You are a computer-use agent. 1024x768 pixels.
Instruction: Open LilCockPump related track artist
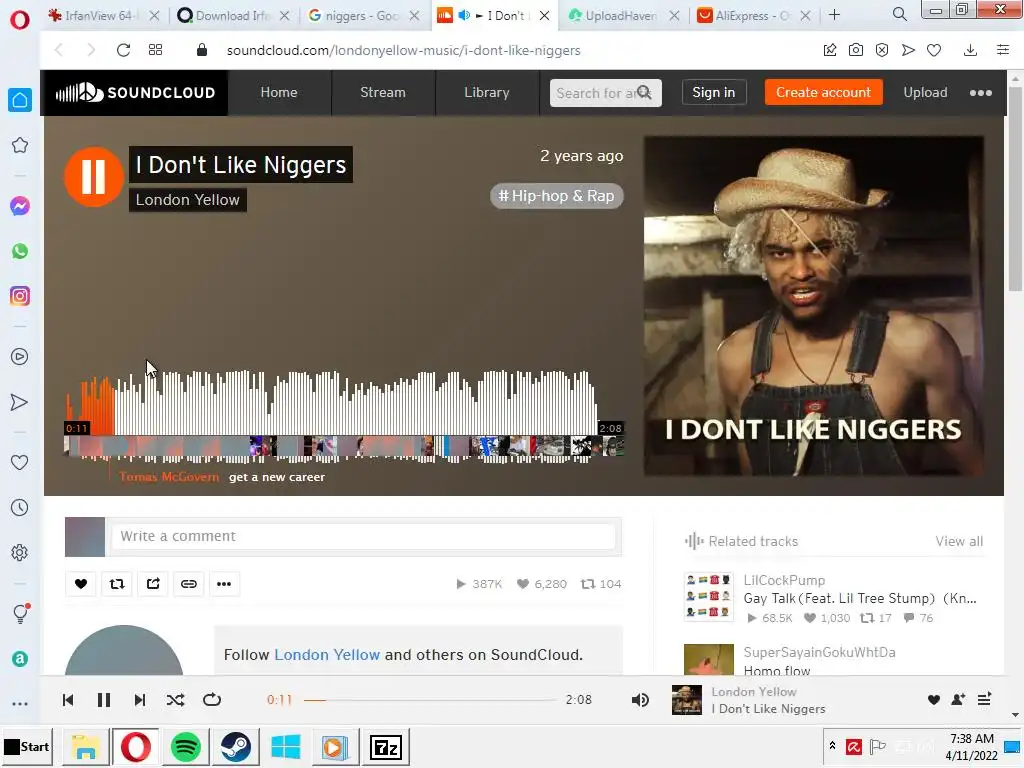(x=784, y=581)
